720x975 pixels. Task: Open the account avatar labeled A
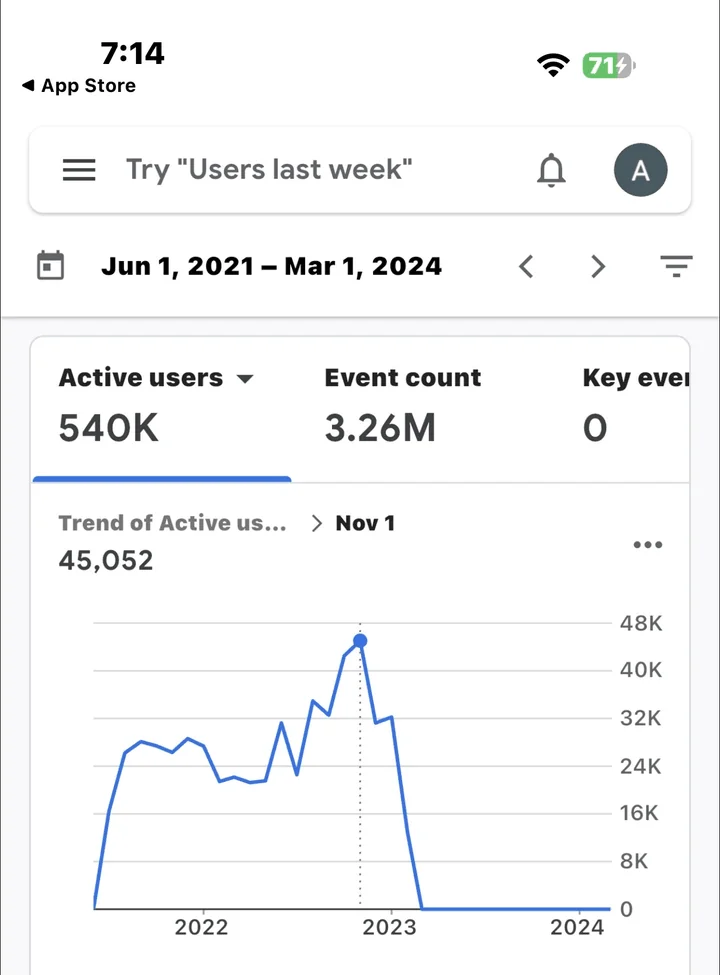(x=640, y=170)
